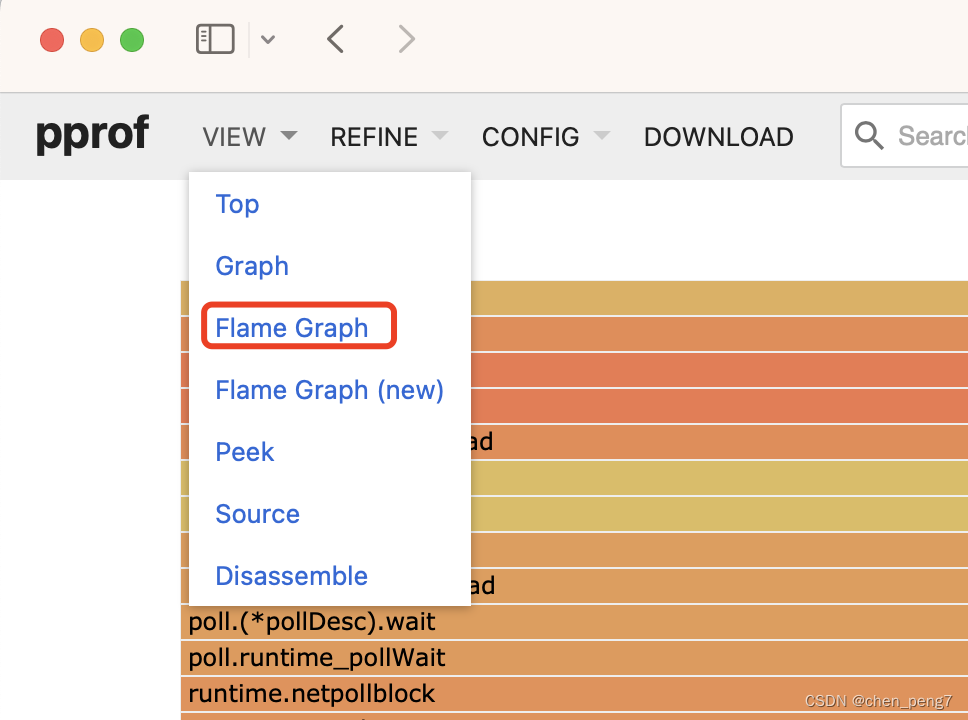
Task: Open the VIEW dropdown menu
Action: point(249,136)
